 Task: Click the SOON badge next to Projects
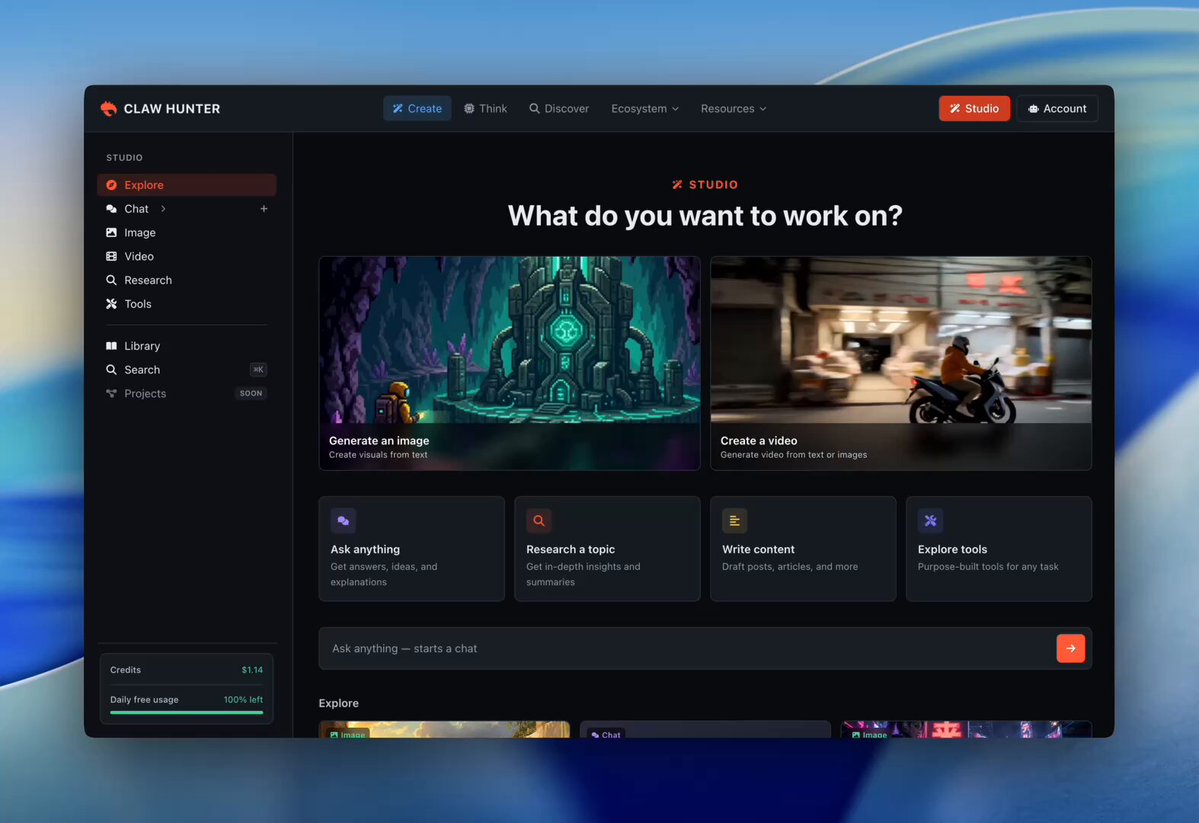251,393
